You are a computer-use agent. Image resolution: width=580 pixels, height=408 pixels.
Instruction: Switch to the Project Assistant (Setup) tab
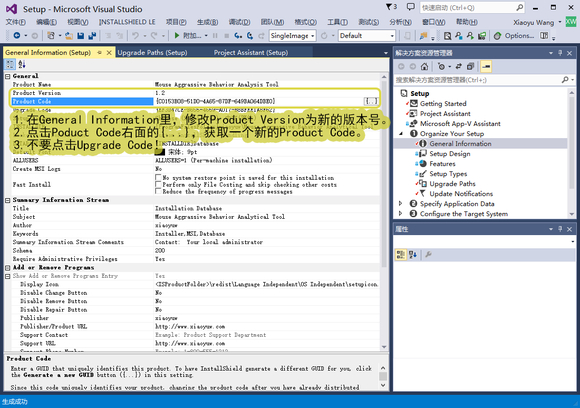(251, 53)
